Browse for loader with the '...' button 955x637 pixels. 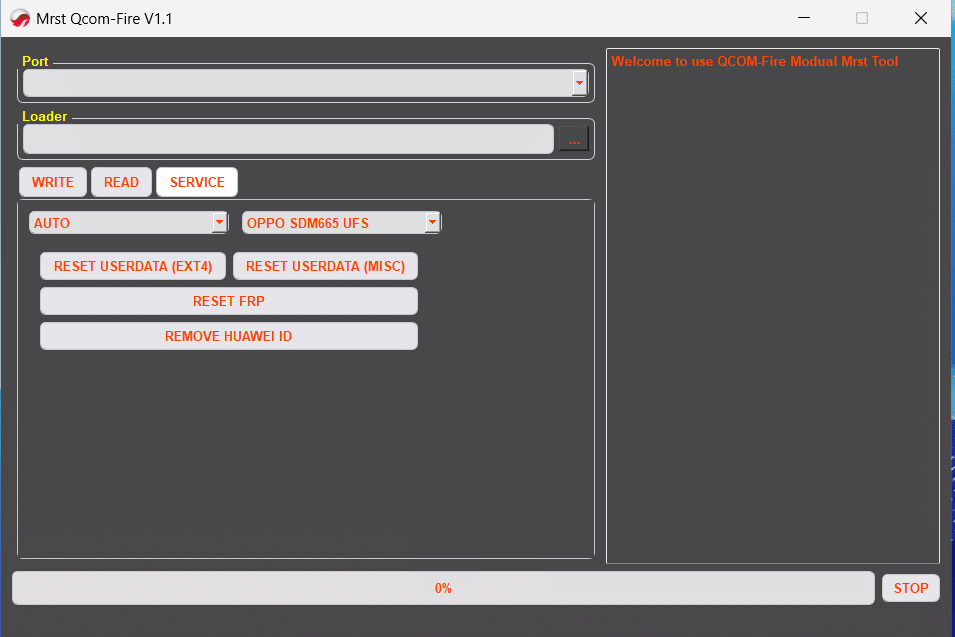(x=574, y=140)
